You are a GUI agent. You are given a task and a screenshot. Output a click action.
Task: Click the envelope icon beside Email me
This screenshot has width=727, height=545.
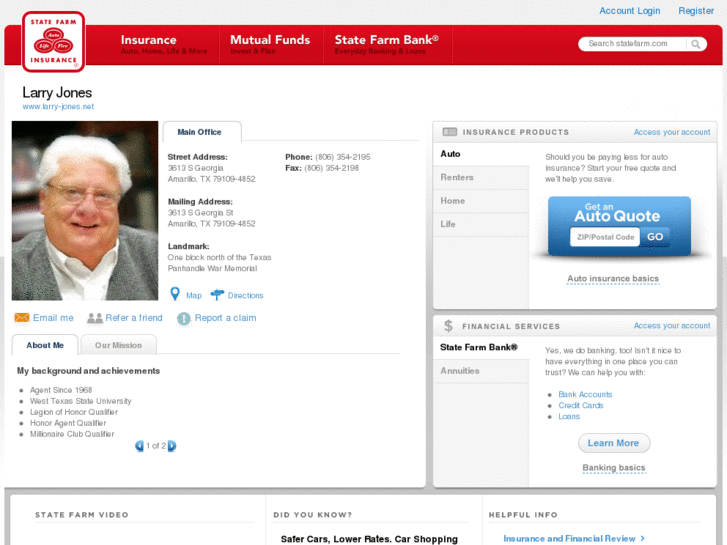[22, 317]
